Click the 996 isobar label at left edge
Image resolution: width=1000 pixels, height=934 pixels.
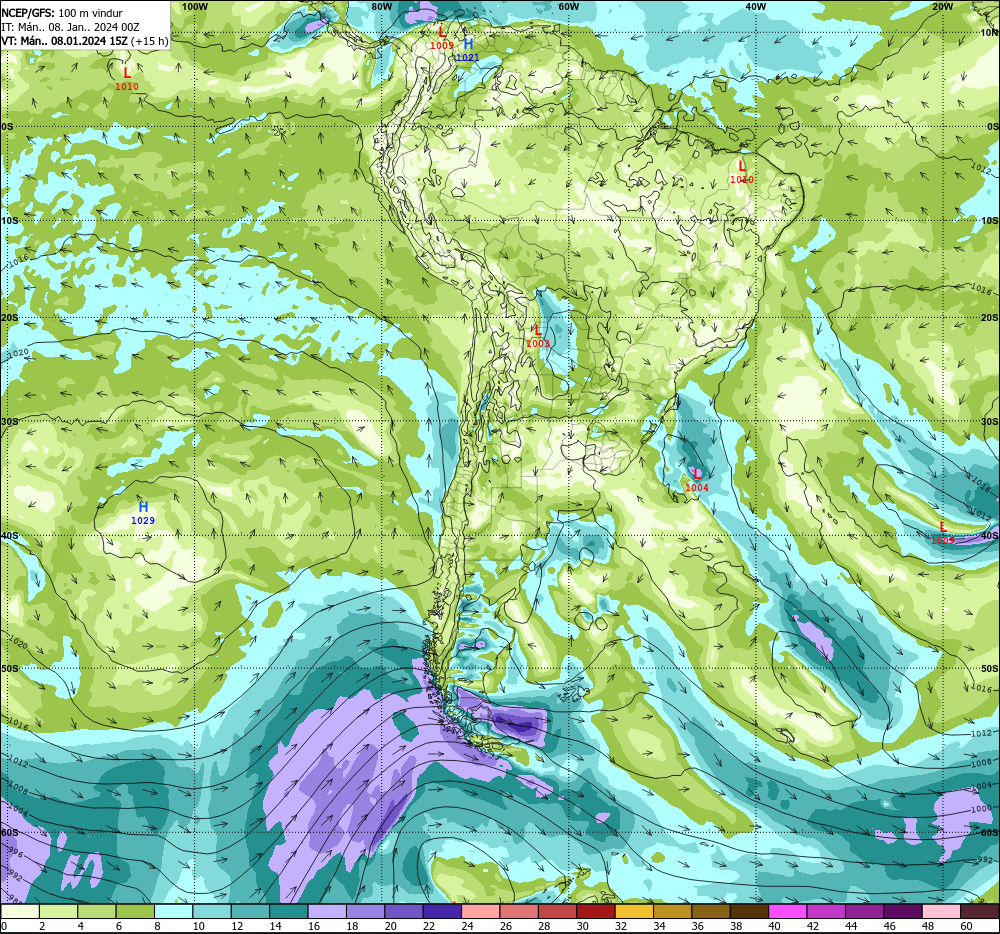pyautogui.click(x=14, y=854)
